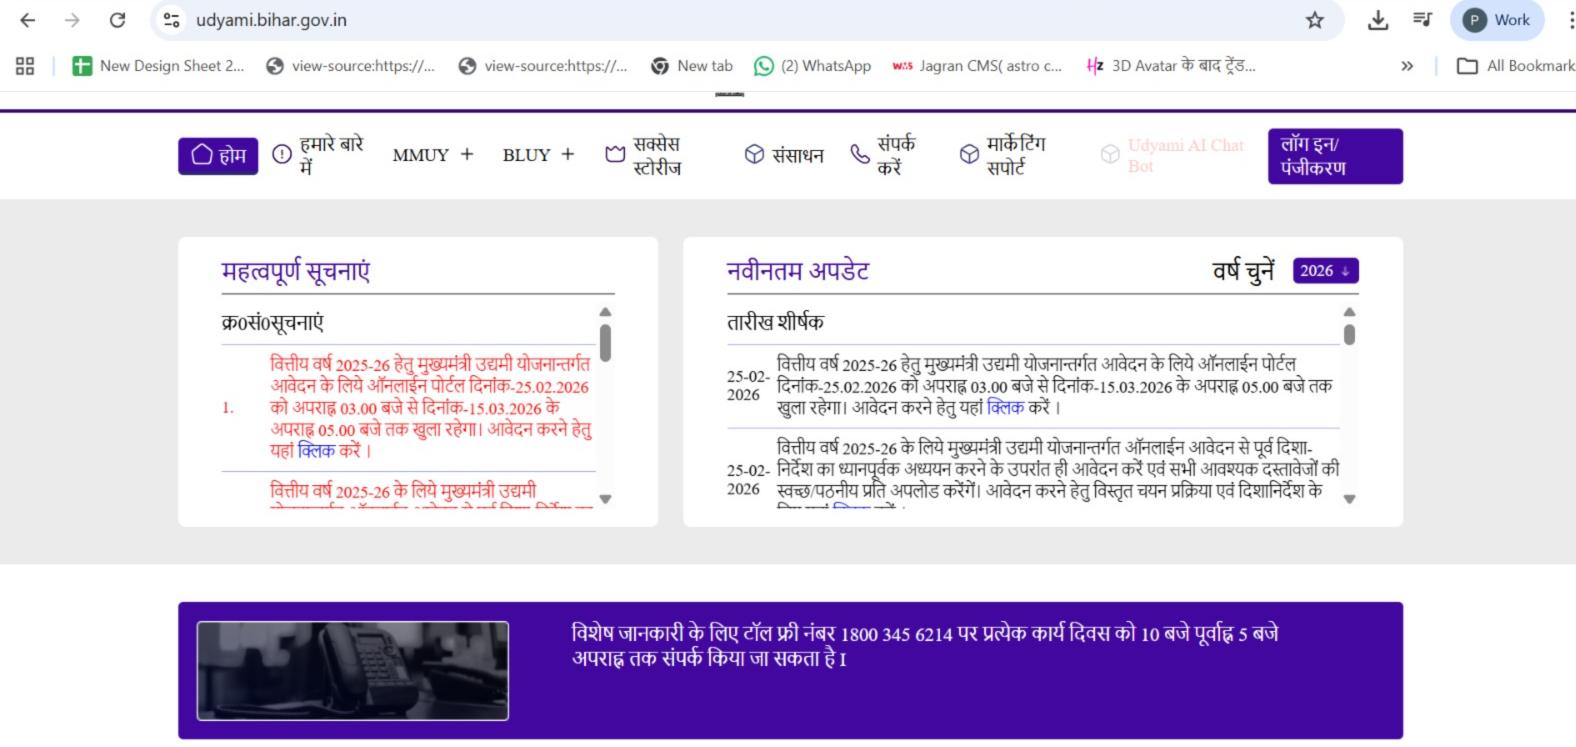1576x747 pixels.
Task: Open the browser downloads icon
Action: [1378, 20]
